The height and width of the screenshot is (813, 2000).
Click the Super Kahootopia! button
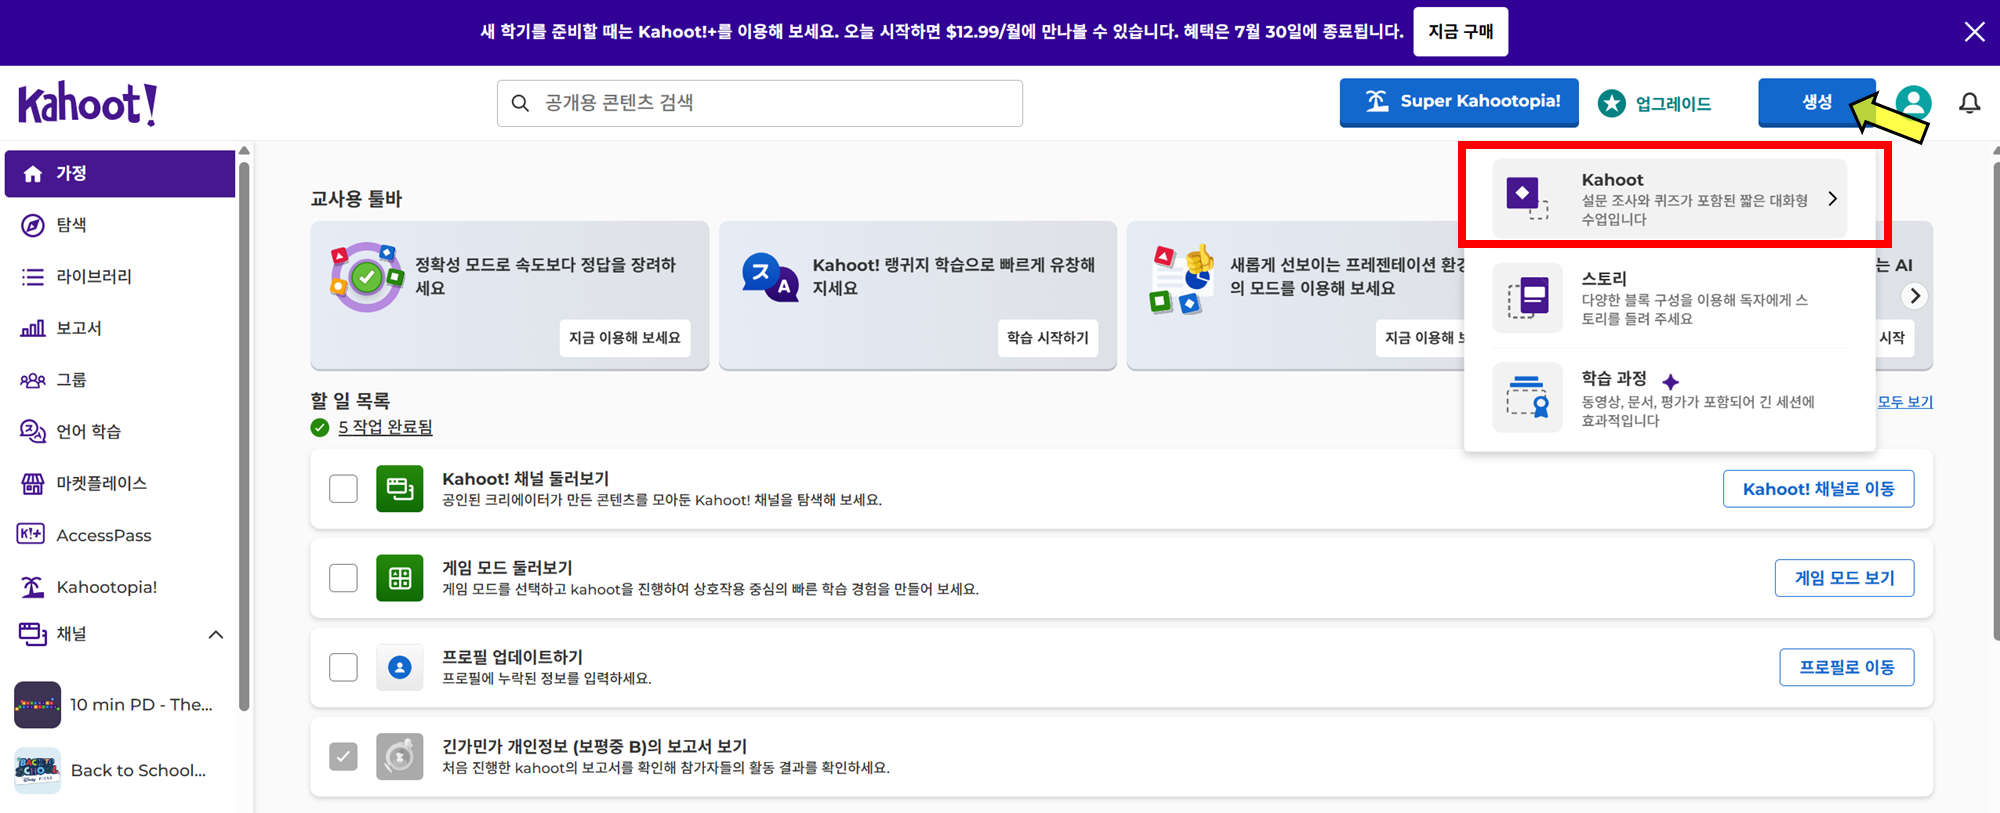click(1459, 102)
